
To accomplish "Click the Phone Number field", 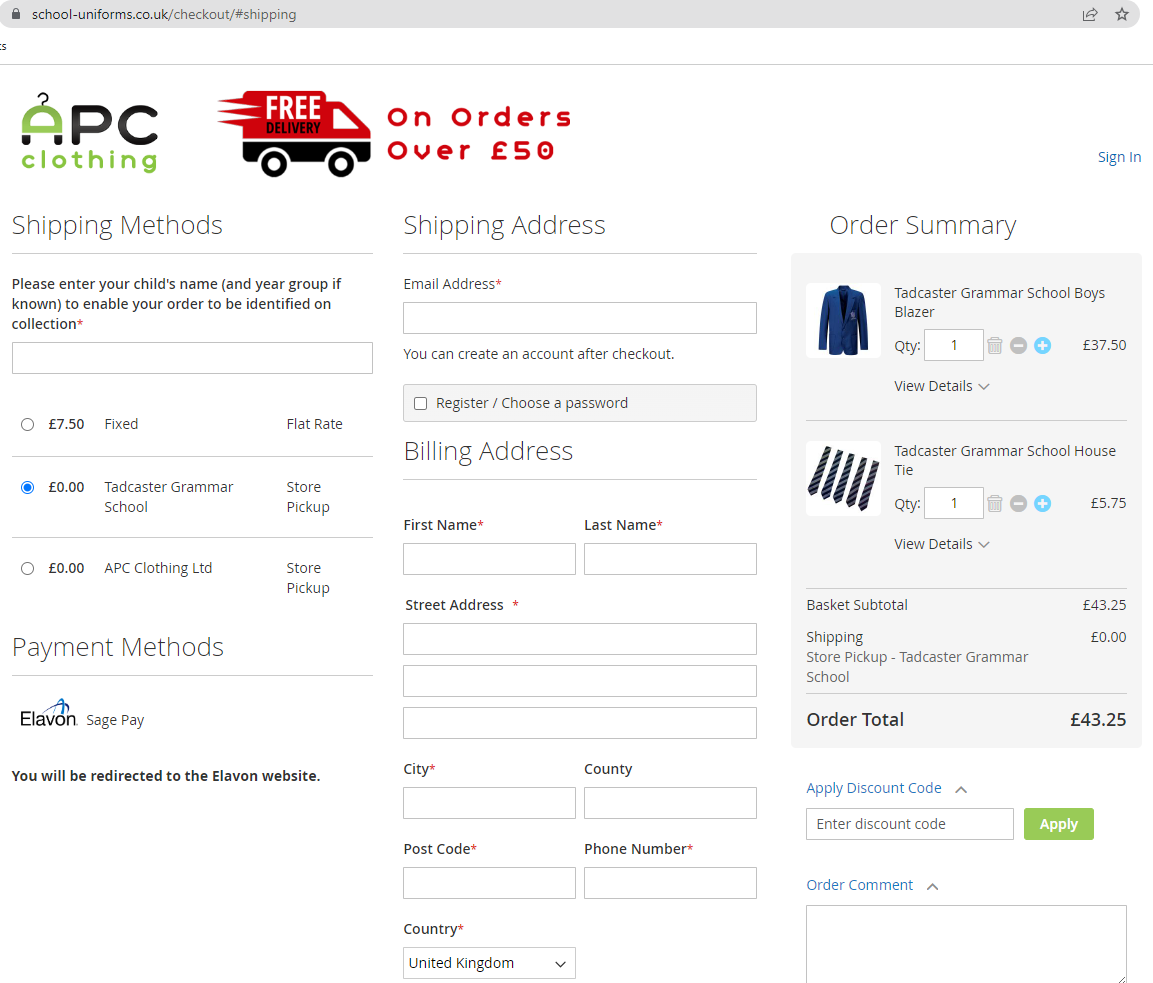I will [670, 883].
